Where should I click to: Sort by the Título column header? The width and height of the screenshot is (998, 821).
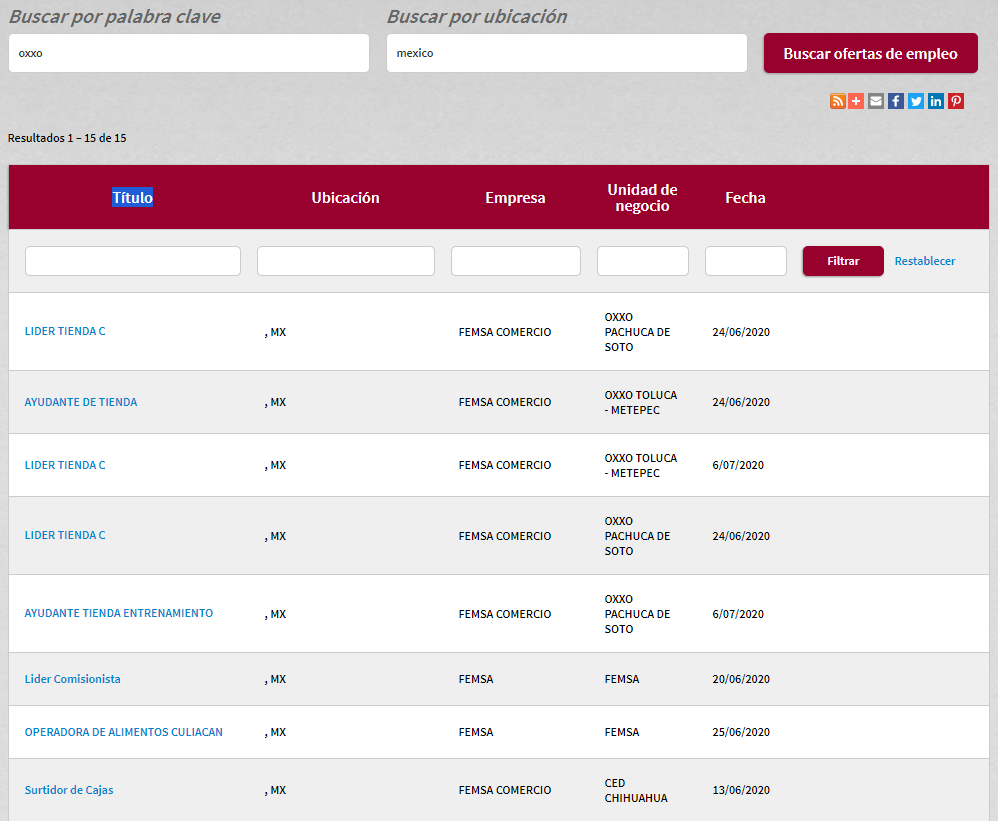coord(132,198)
